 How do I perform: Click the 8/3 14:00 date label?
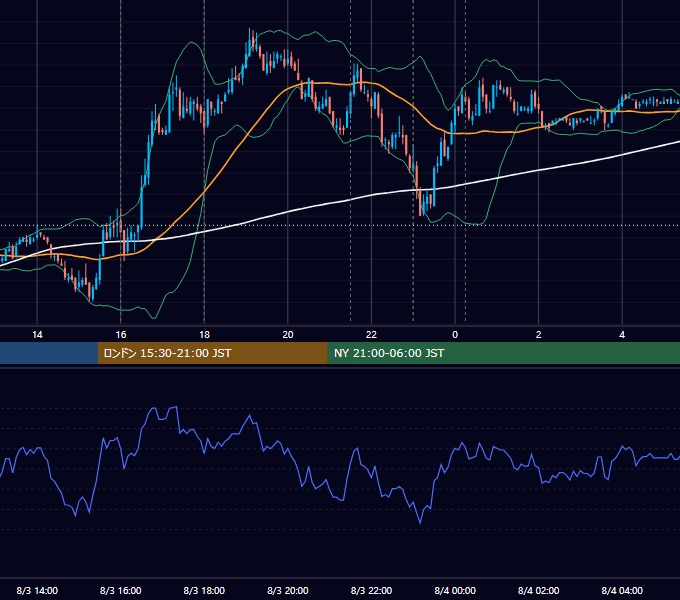coord(37,590)
